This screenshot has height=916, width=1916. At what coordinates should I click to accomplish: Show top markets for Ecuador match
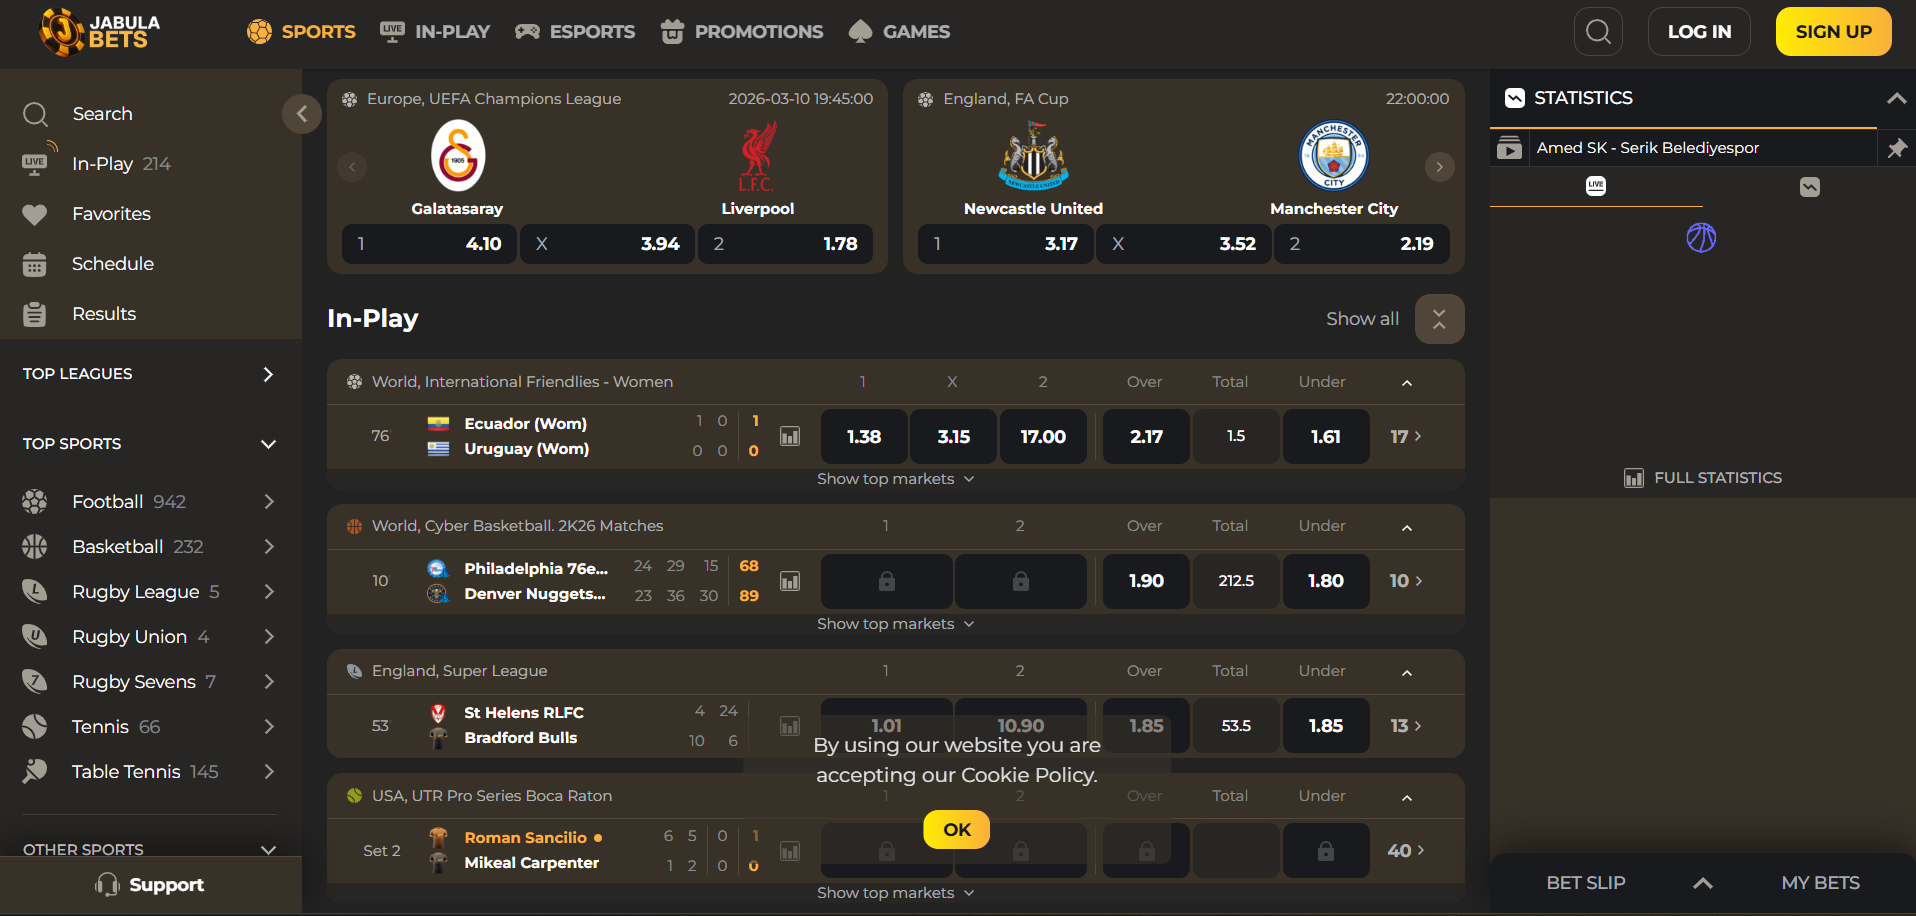[x=895, y=479]
